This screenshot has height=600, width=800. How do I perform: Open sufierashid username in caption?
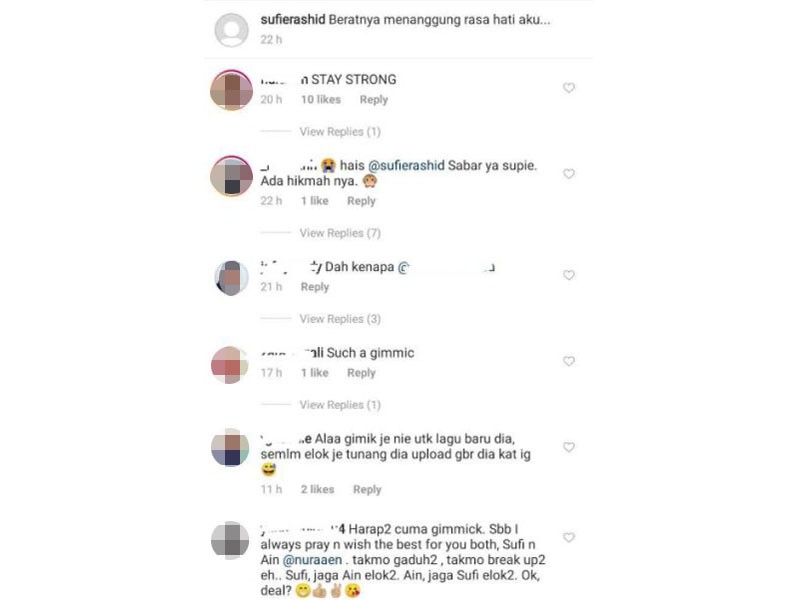click(x=293, y=20)
